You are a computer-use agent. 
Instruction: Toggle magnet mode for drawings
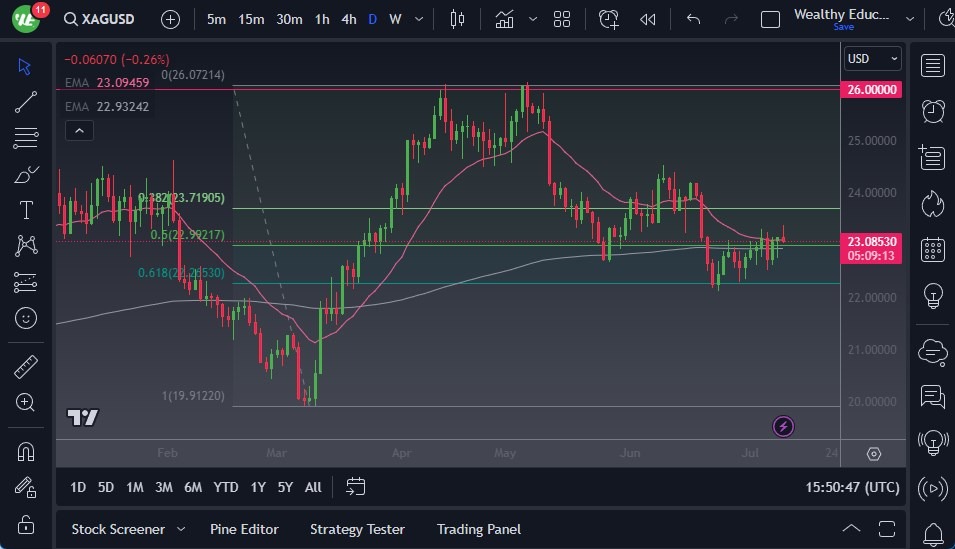26,451
